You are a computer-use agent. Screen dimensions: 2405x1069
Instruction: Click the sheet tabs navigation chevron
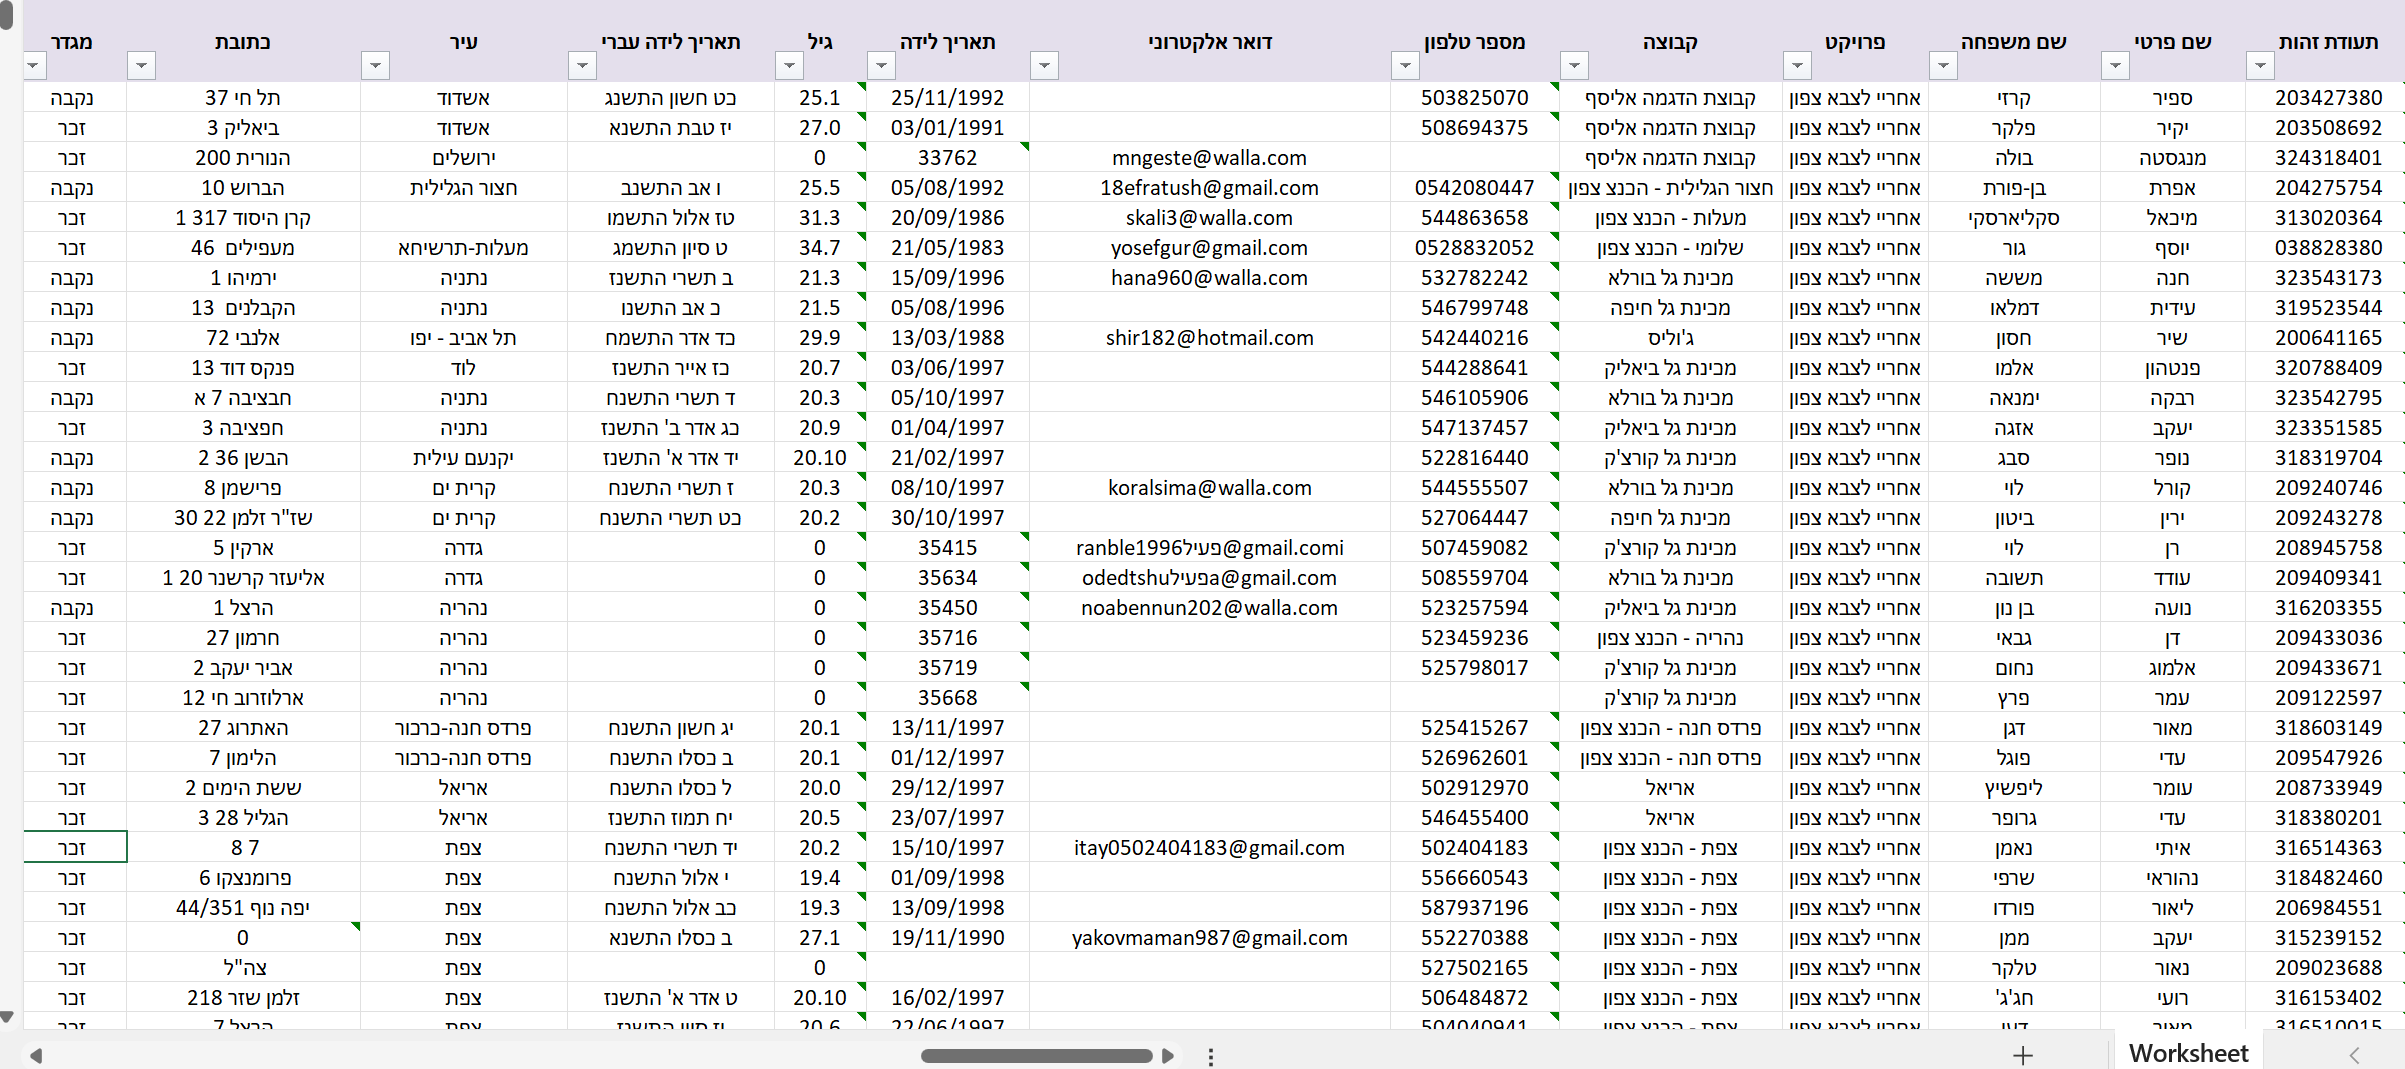2354,1055
